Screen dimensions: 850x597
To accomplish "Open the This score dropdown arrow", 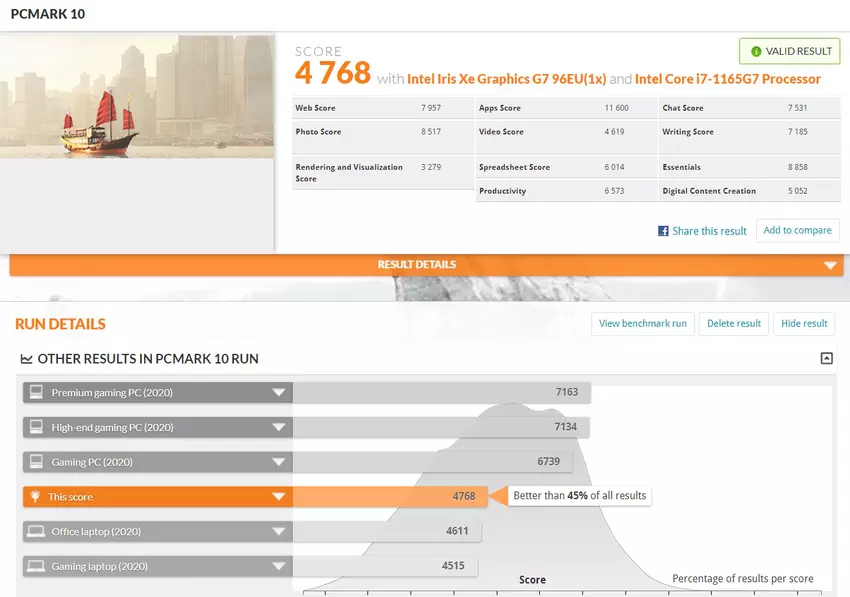I will coord(279,497).
